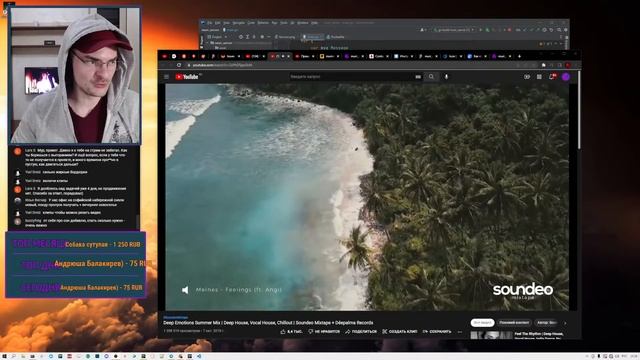This screenshot has width=640, height=360.
Task: Open the purple account avatar menu
Action: pos(566,77)
